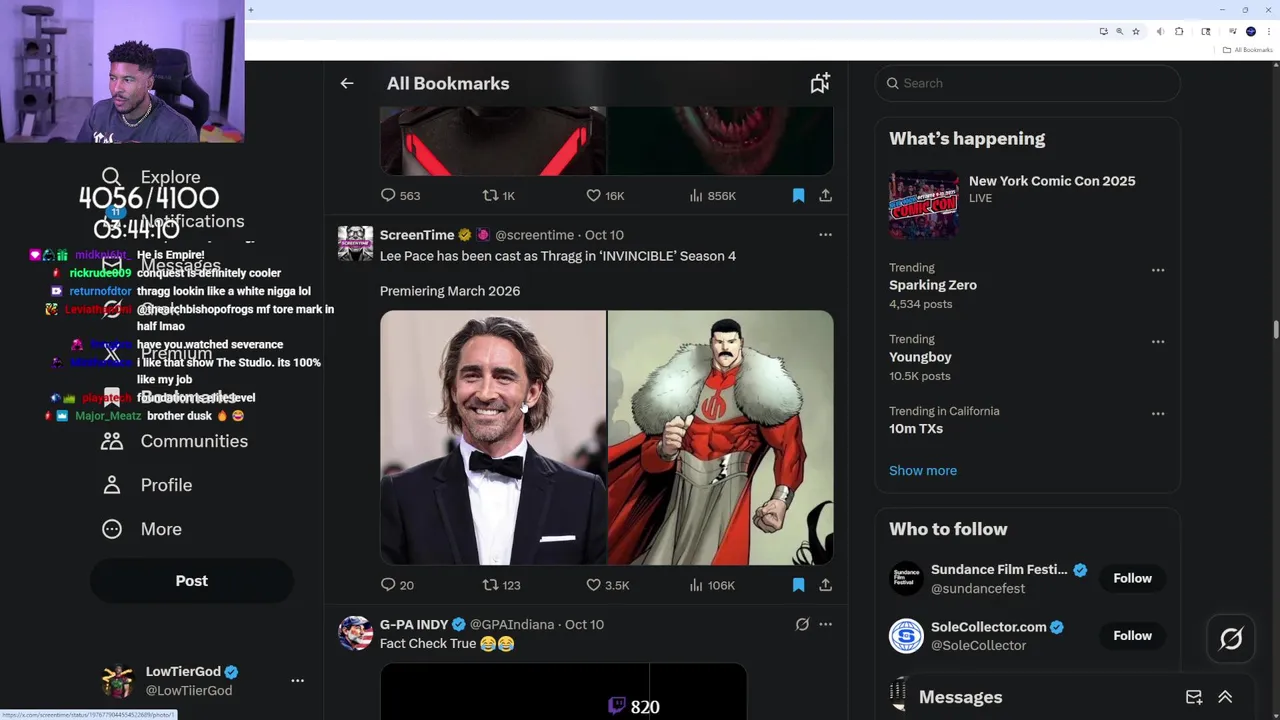The height and width of the screenshot is (720, 1280).
Task: Remove bookmark from ScreenTime post
Action: 798,585
